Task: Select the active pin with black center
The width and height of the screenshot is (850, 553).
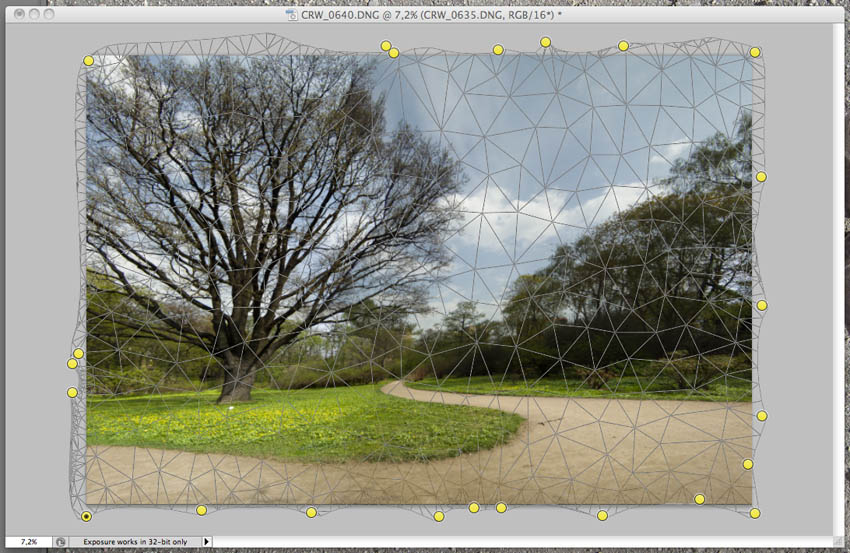Action: (87, 516)
